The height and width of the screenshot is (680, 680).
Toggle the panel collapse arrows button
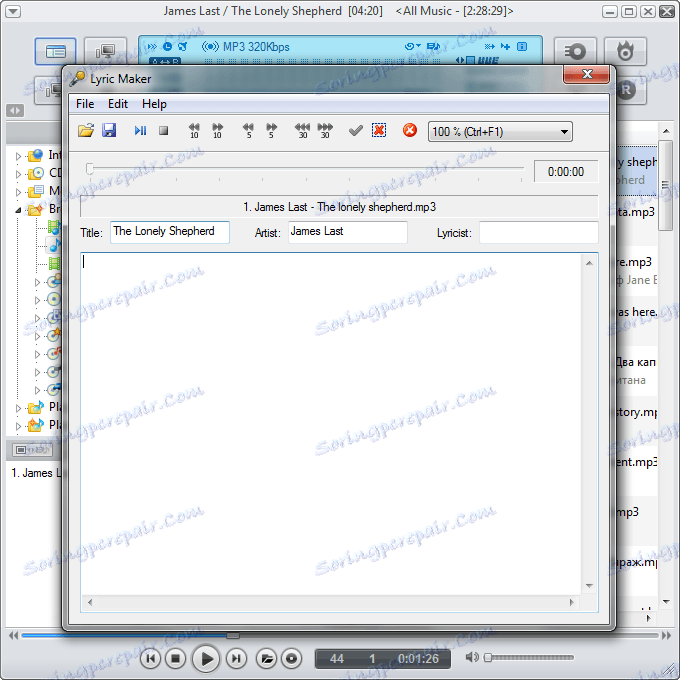pos(15,111)
